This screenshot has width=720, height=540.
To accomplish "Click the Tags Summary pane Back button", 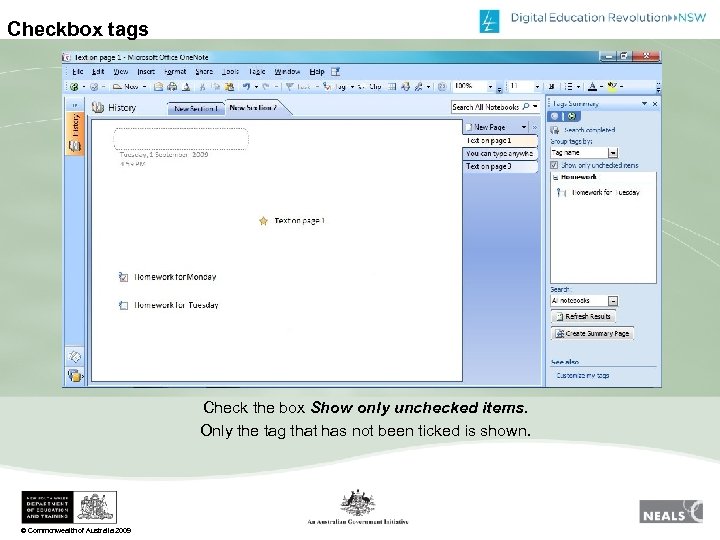I will [555, 116].
